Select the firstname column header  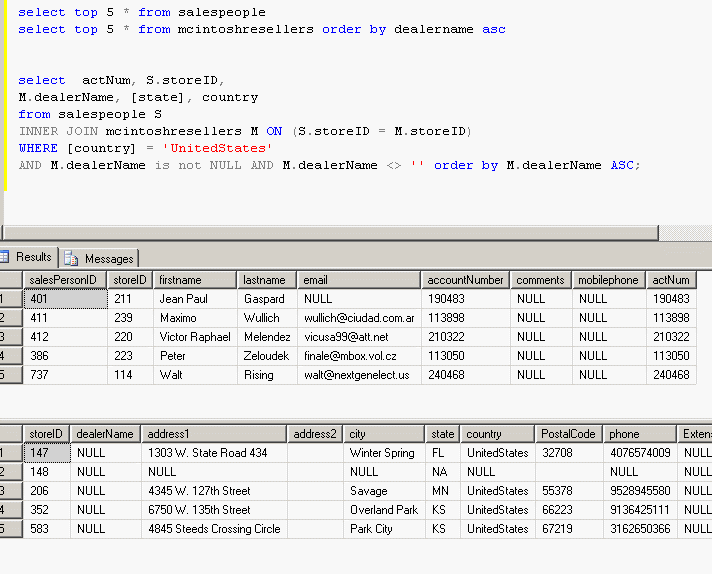click(x=195, y=280)
